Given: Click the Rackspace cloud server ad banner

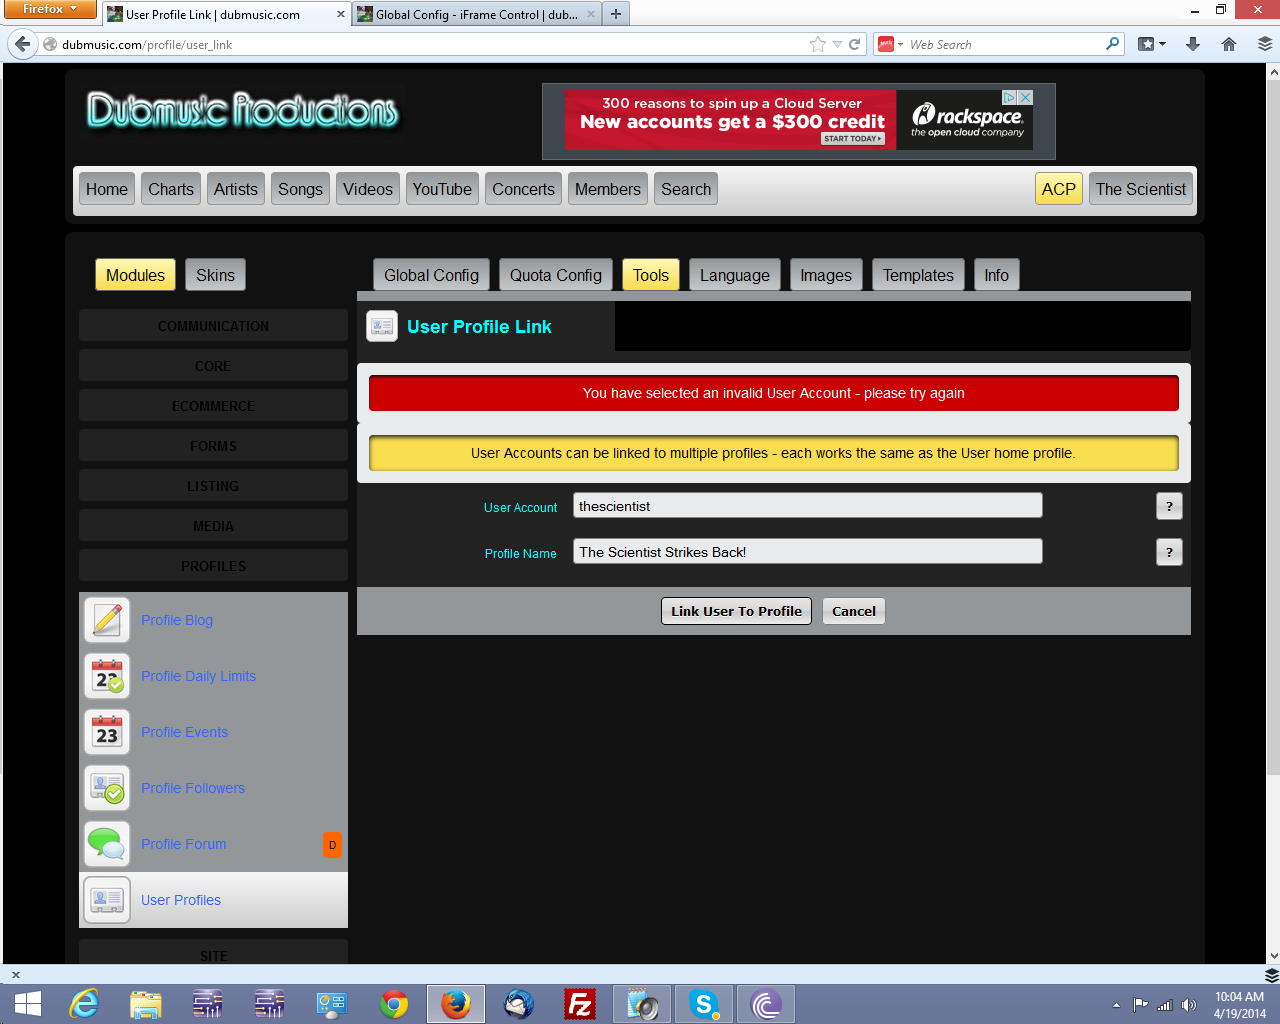Looking at the screenshot, I should [799, 121].
